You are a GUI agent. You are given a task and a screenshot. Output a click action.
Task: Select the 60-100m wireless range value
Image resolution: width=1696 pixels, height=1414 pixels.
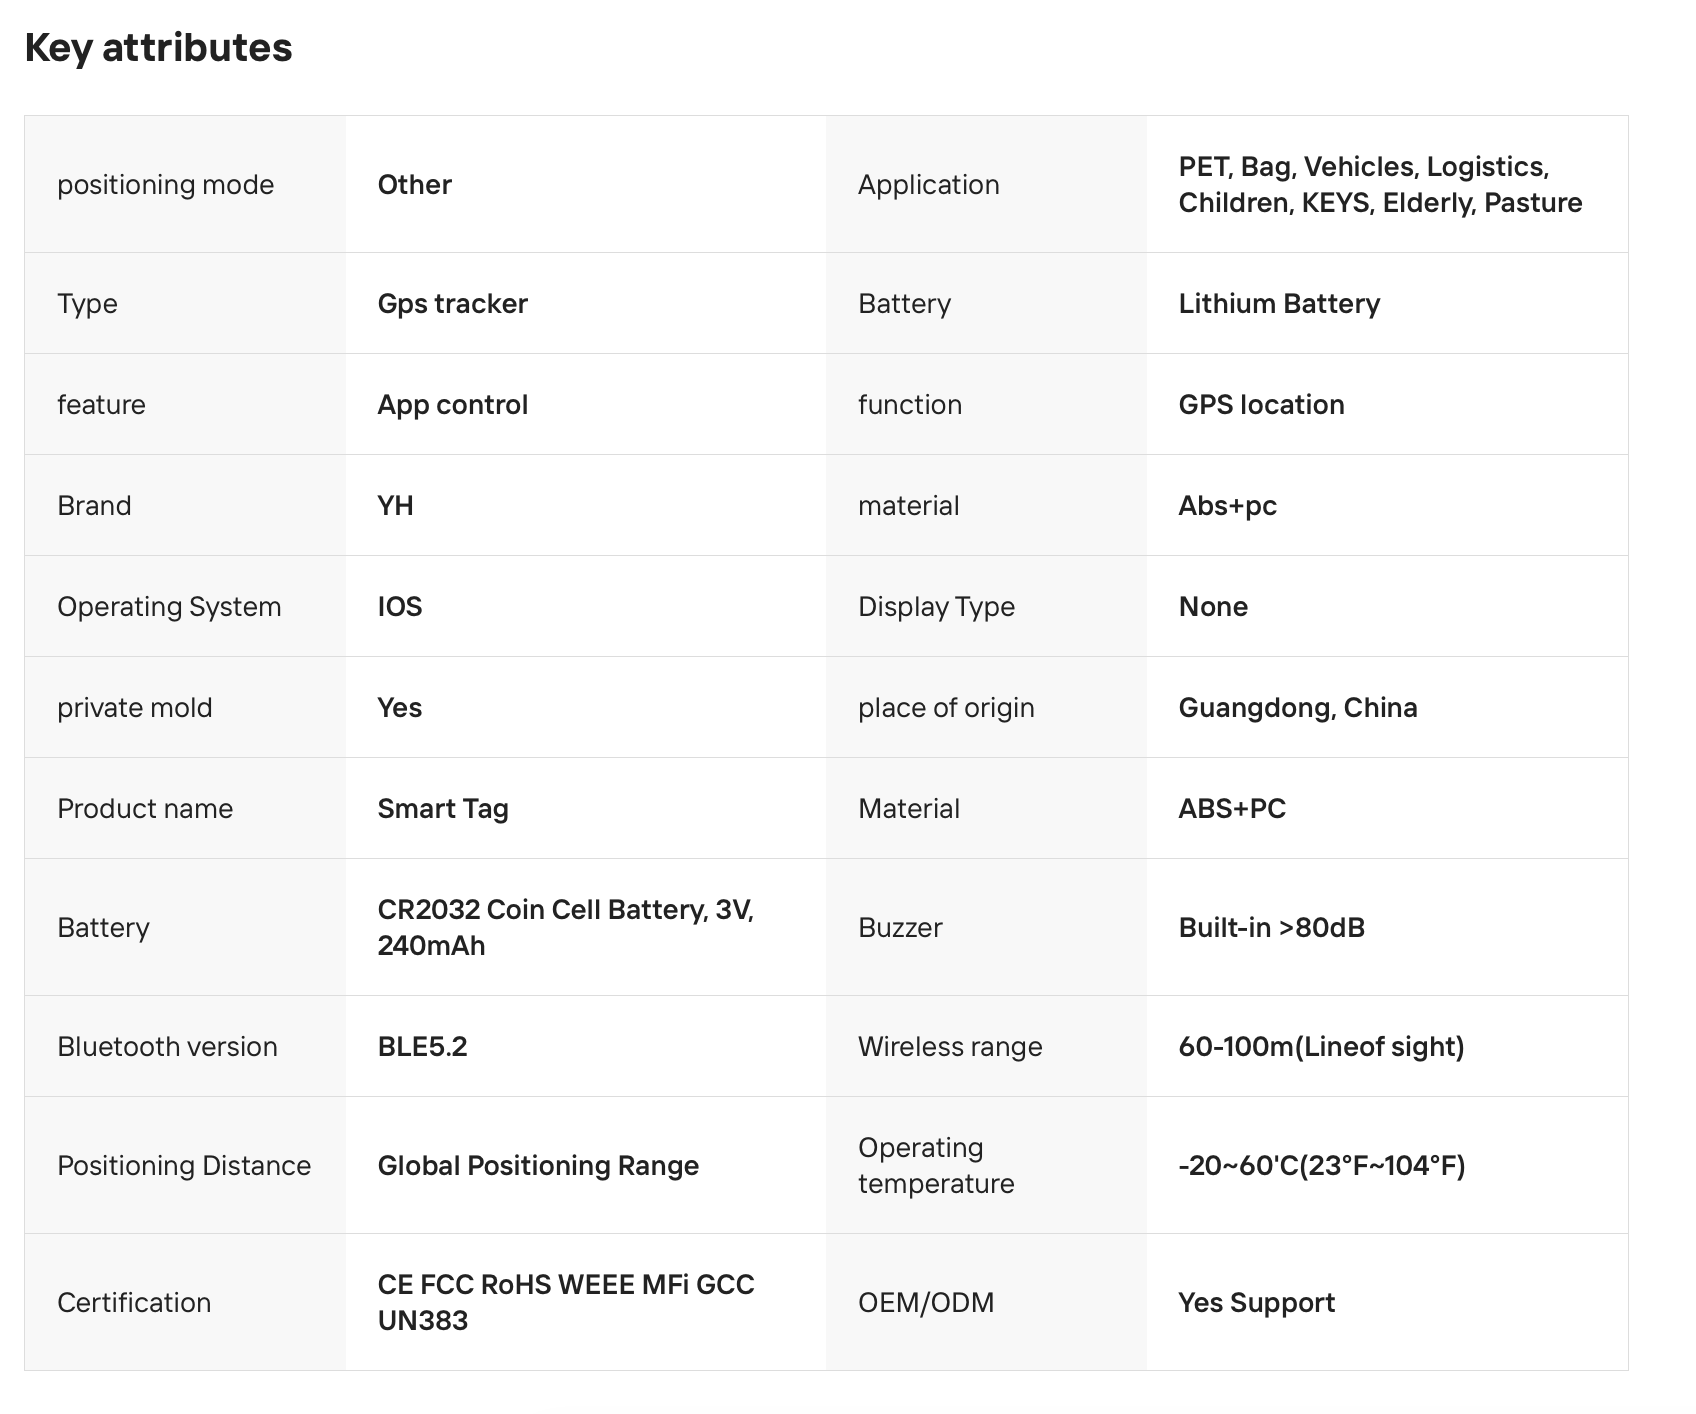1321,1046
